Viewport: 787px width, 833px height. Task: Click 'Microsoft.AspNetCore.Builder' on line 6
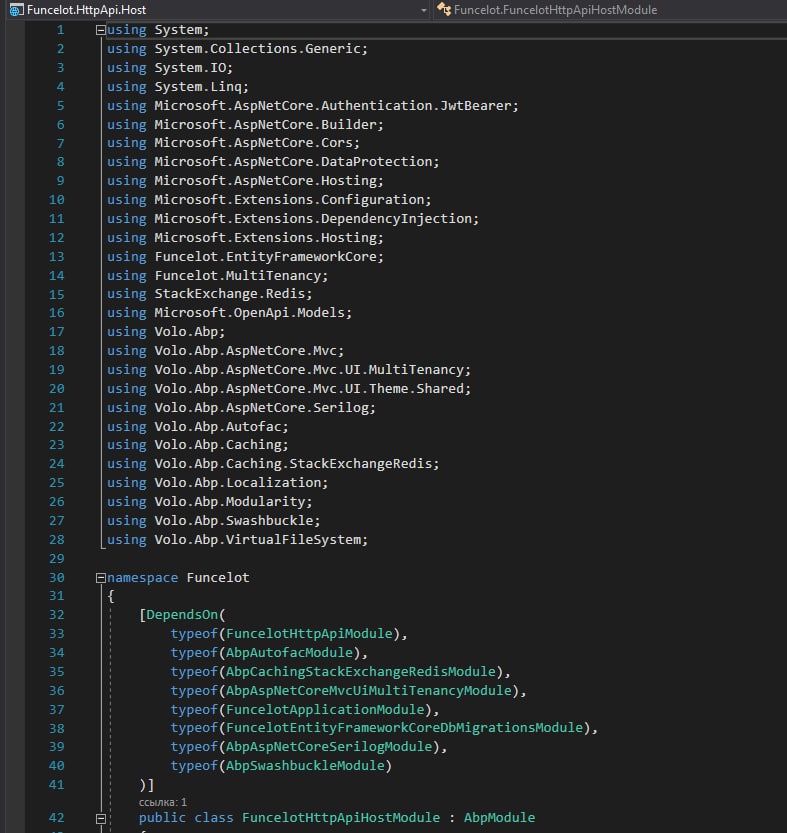[265, 125]
